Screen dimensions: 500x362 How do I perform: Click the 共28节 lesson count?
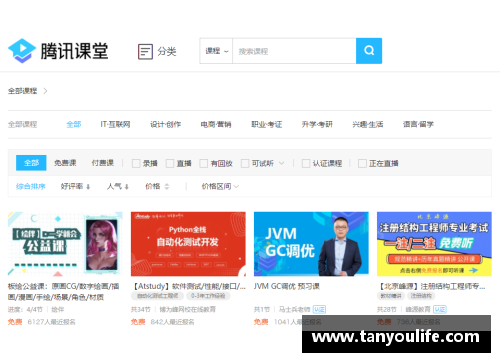point(387,310)
